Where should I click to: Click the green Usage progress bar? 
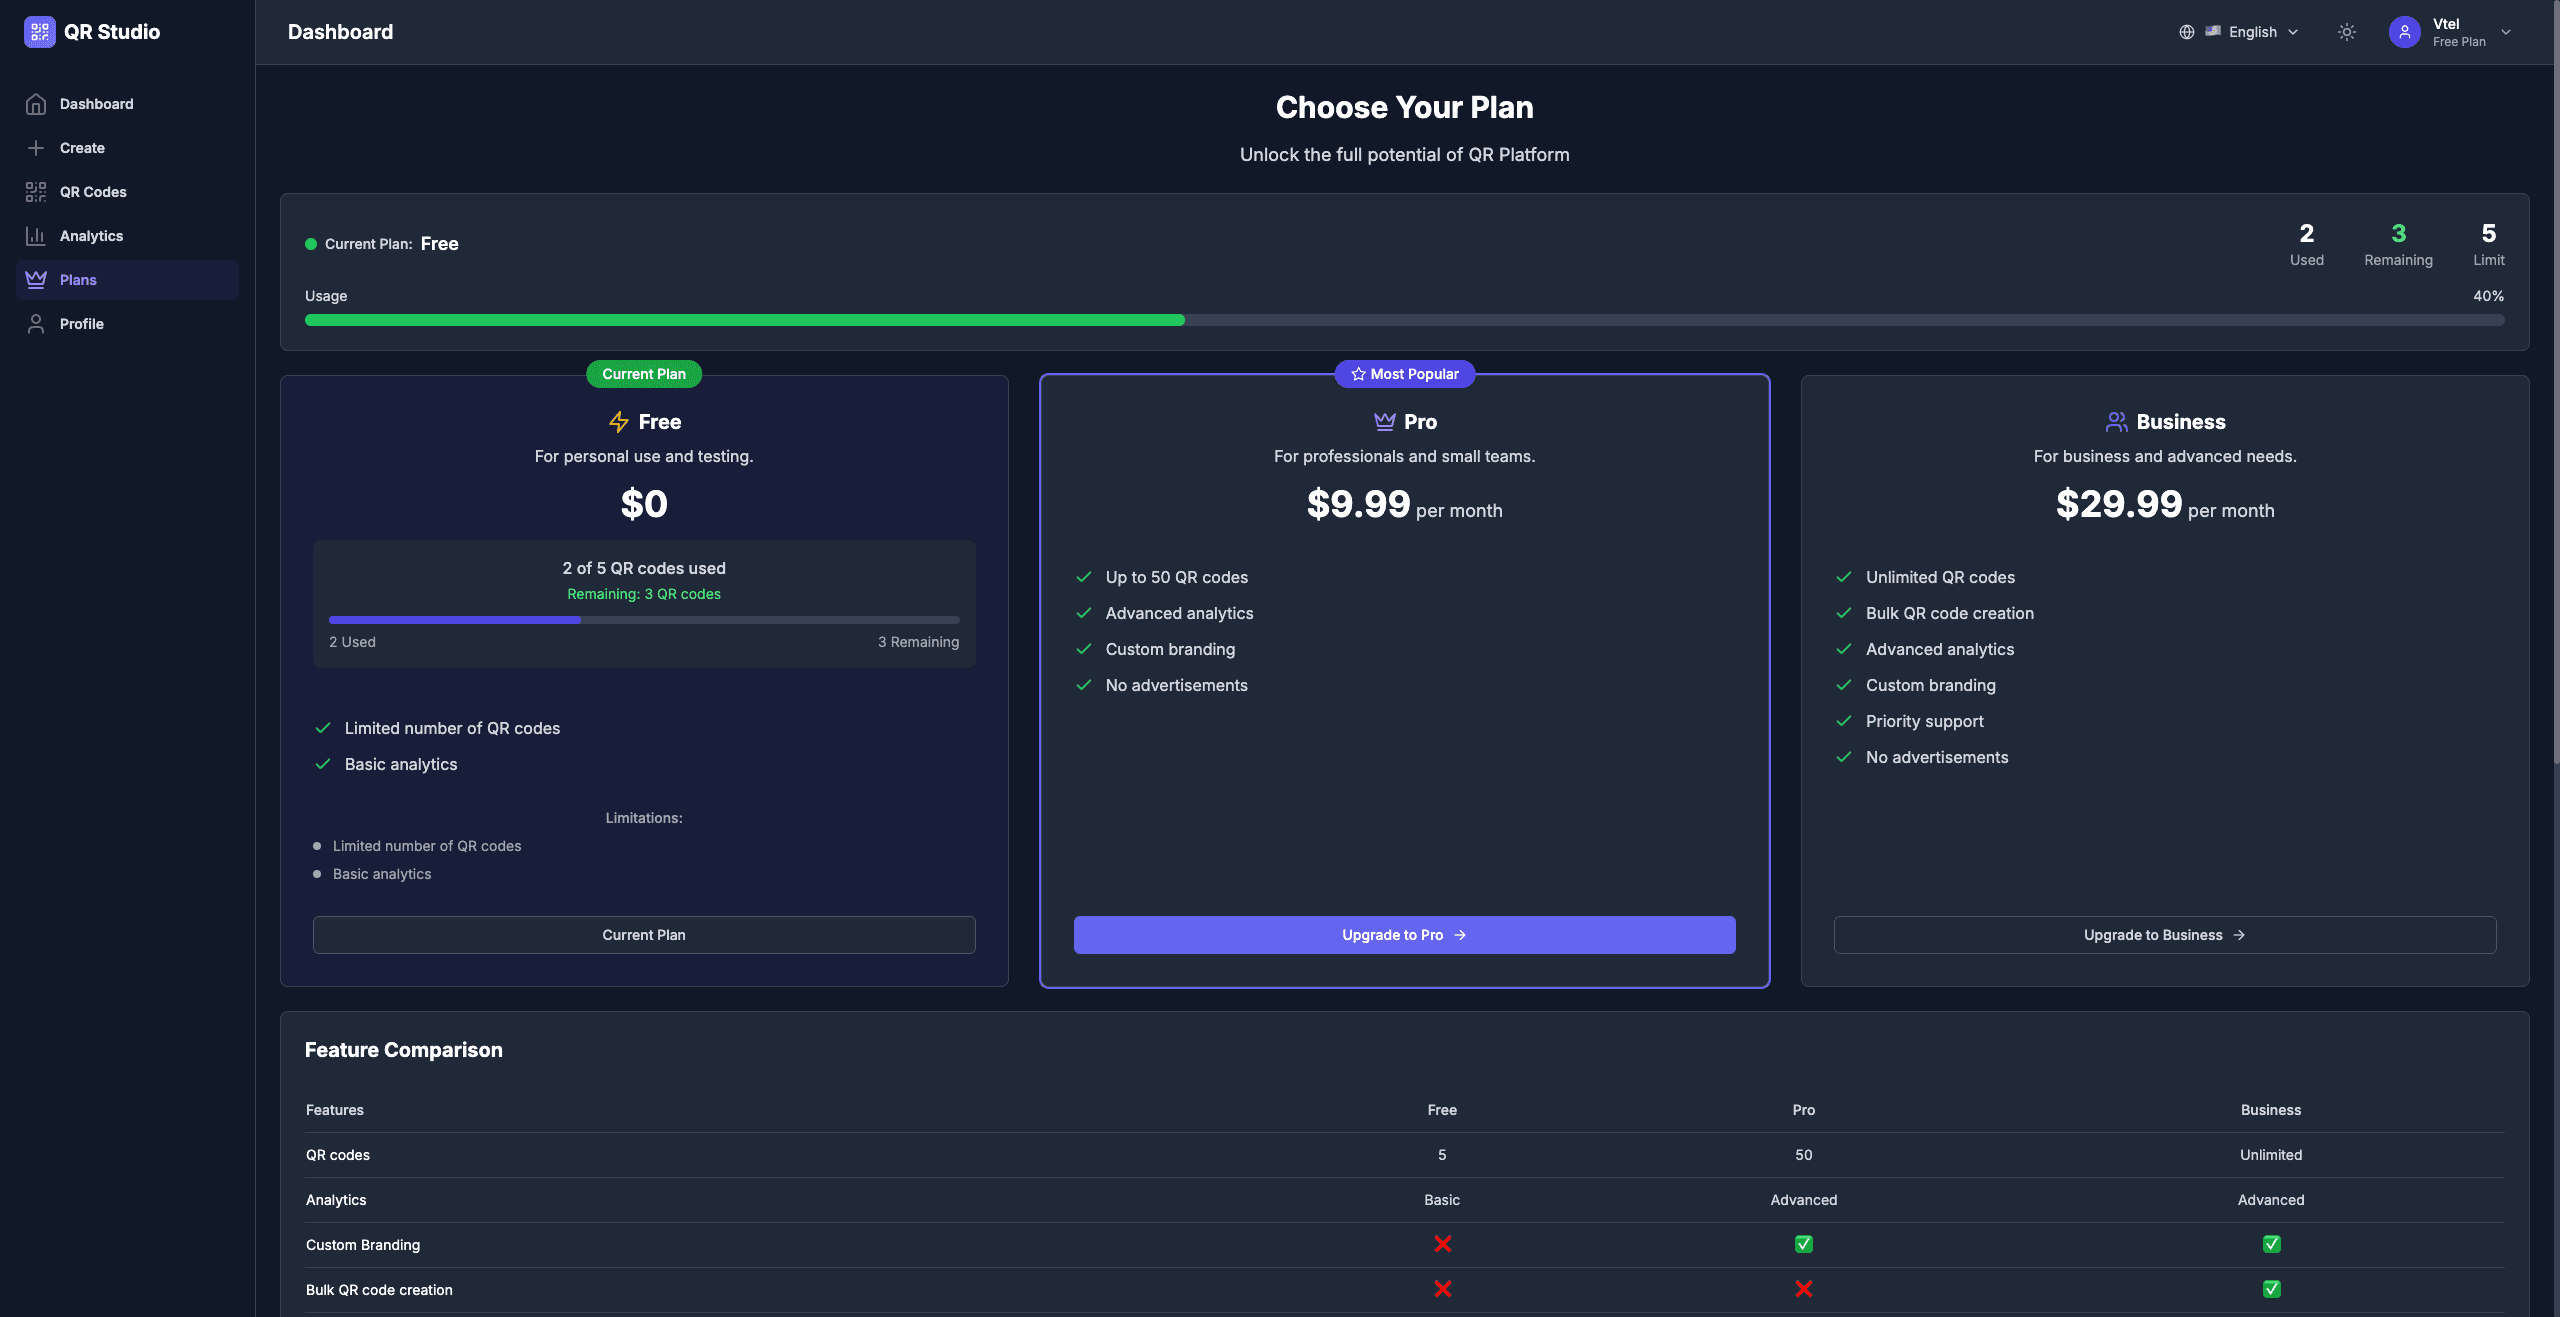[744, 320]
